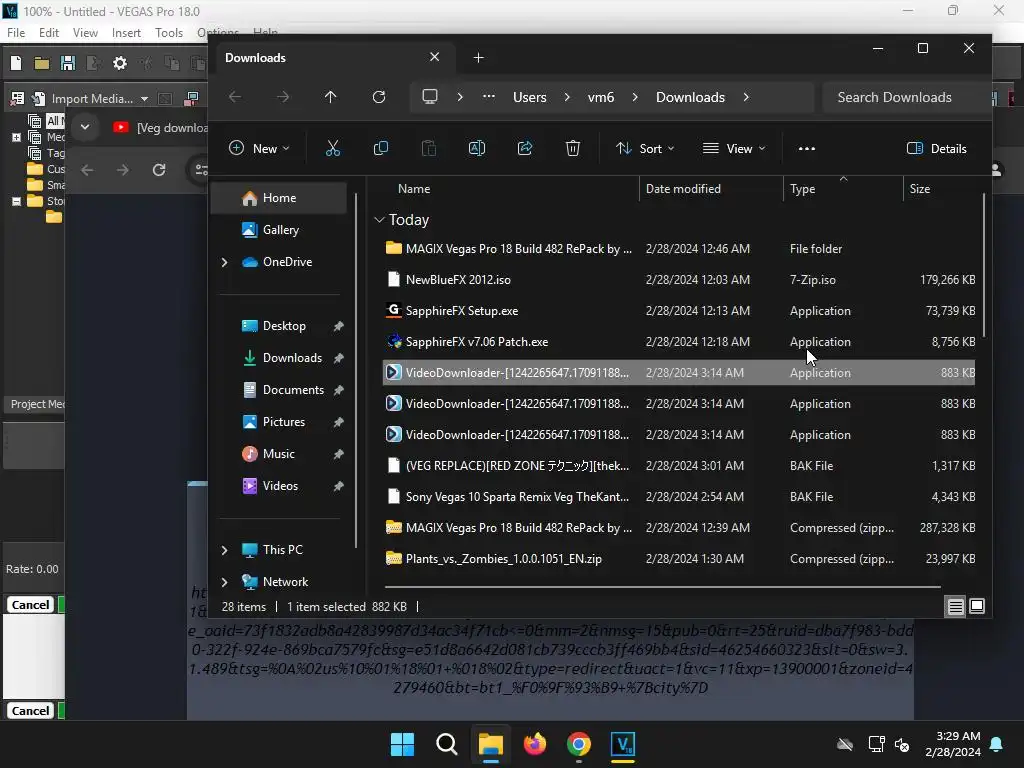Open Search from the taskbar

[x=447, y=744]
